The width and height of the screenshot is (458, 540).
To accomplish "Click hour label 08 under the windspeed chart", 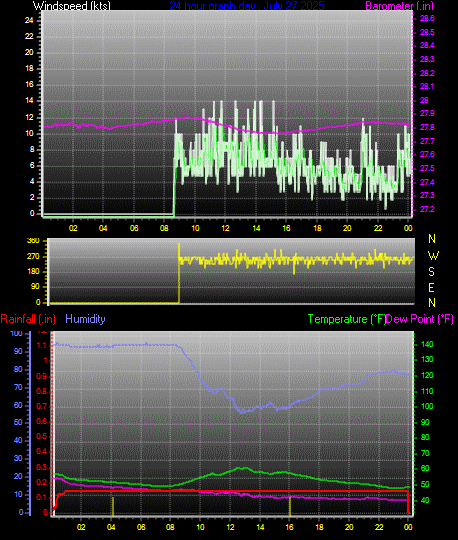I will pos(164,228).
